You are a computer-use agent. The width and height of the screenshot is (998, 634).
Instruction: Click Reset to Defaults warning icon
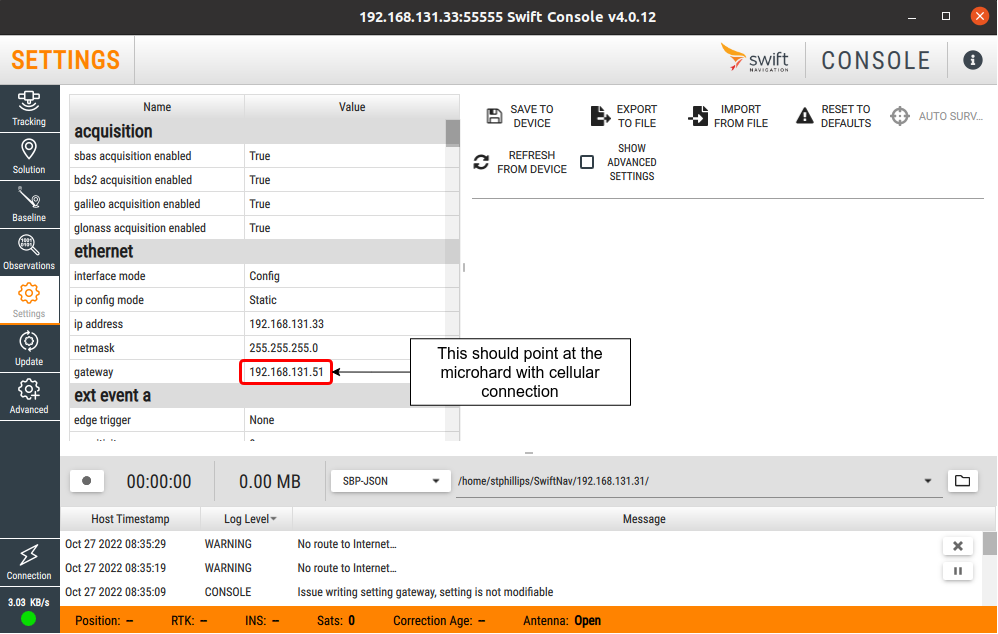[x=805, y=116]
